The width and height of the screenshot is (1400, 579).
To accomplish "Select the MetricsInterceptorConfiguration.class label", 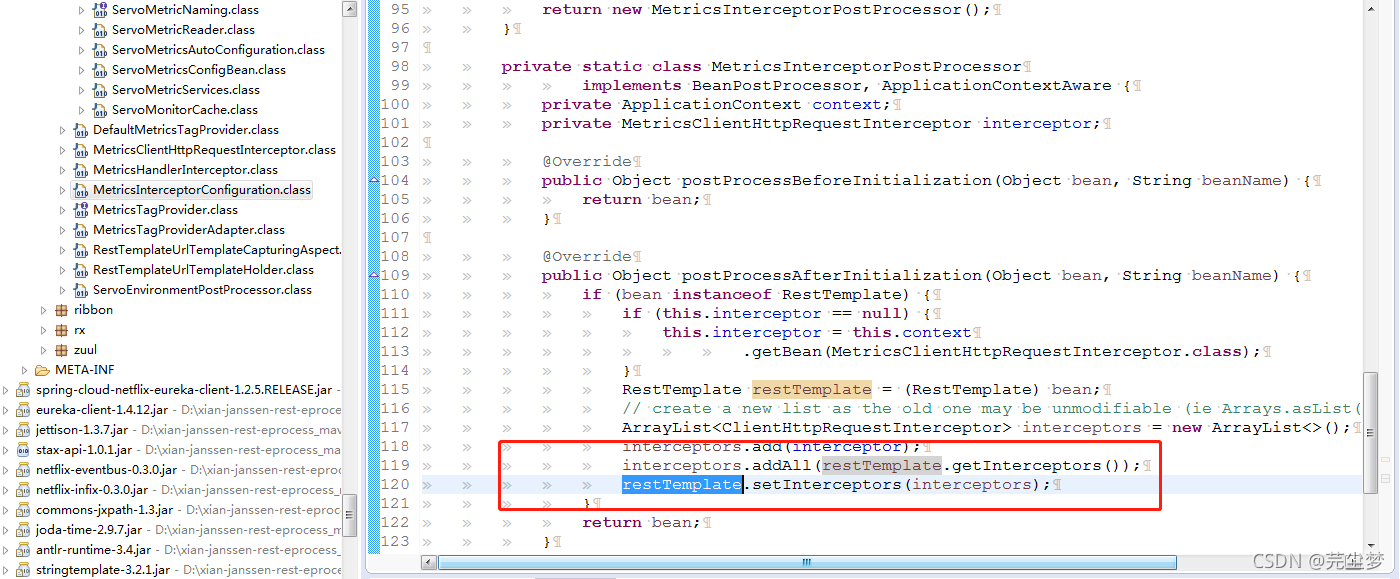I will click(x=202, y=190).
